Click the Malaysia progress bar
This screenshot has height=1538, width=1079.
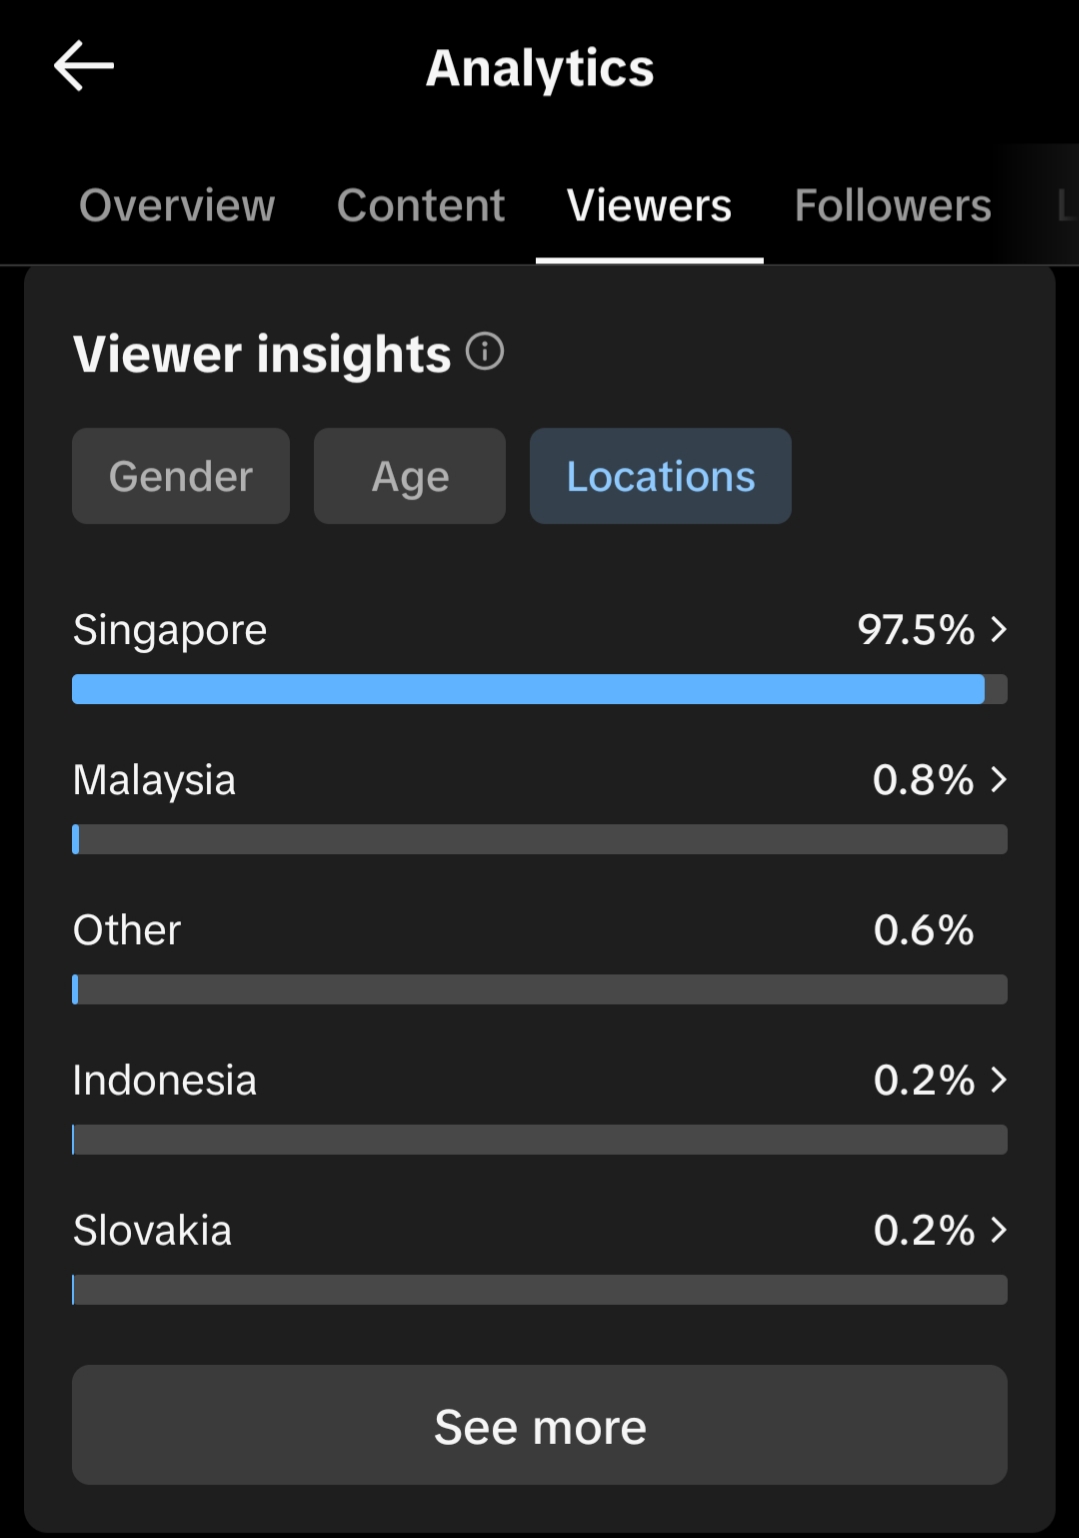click(539, 839)
